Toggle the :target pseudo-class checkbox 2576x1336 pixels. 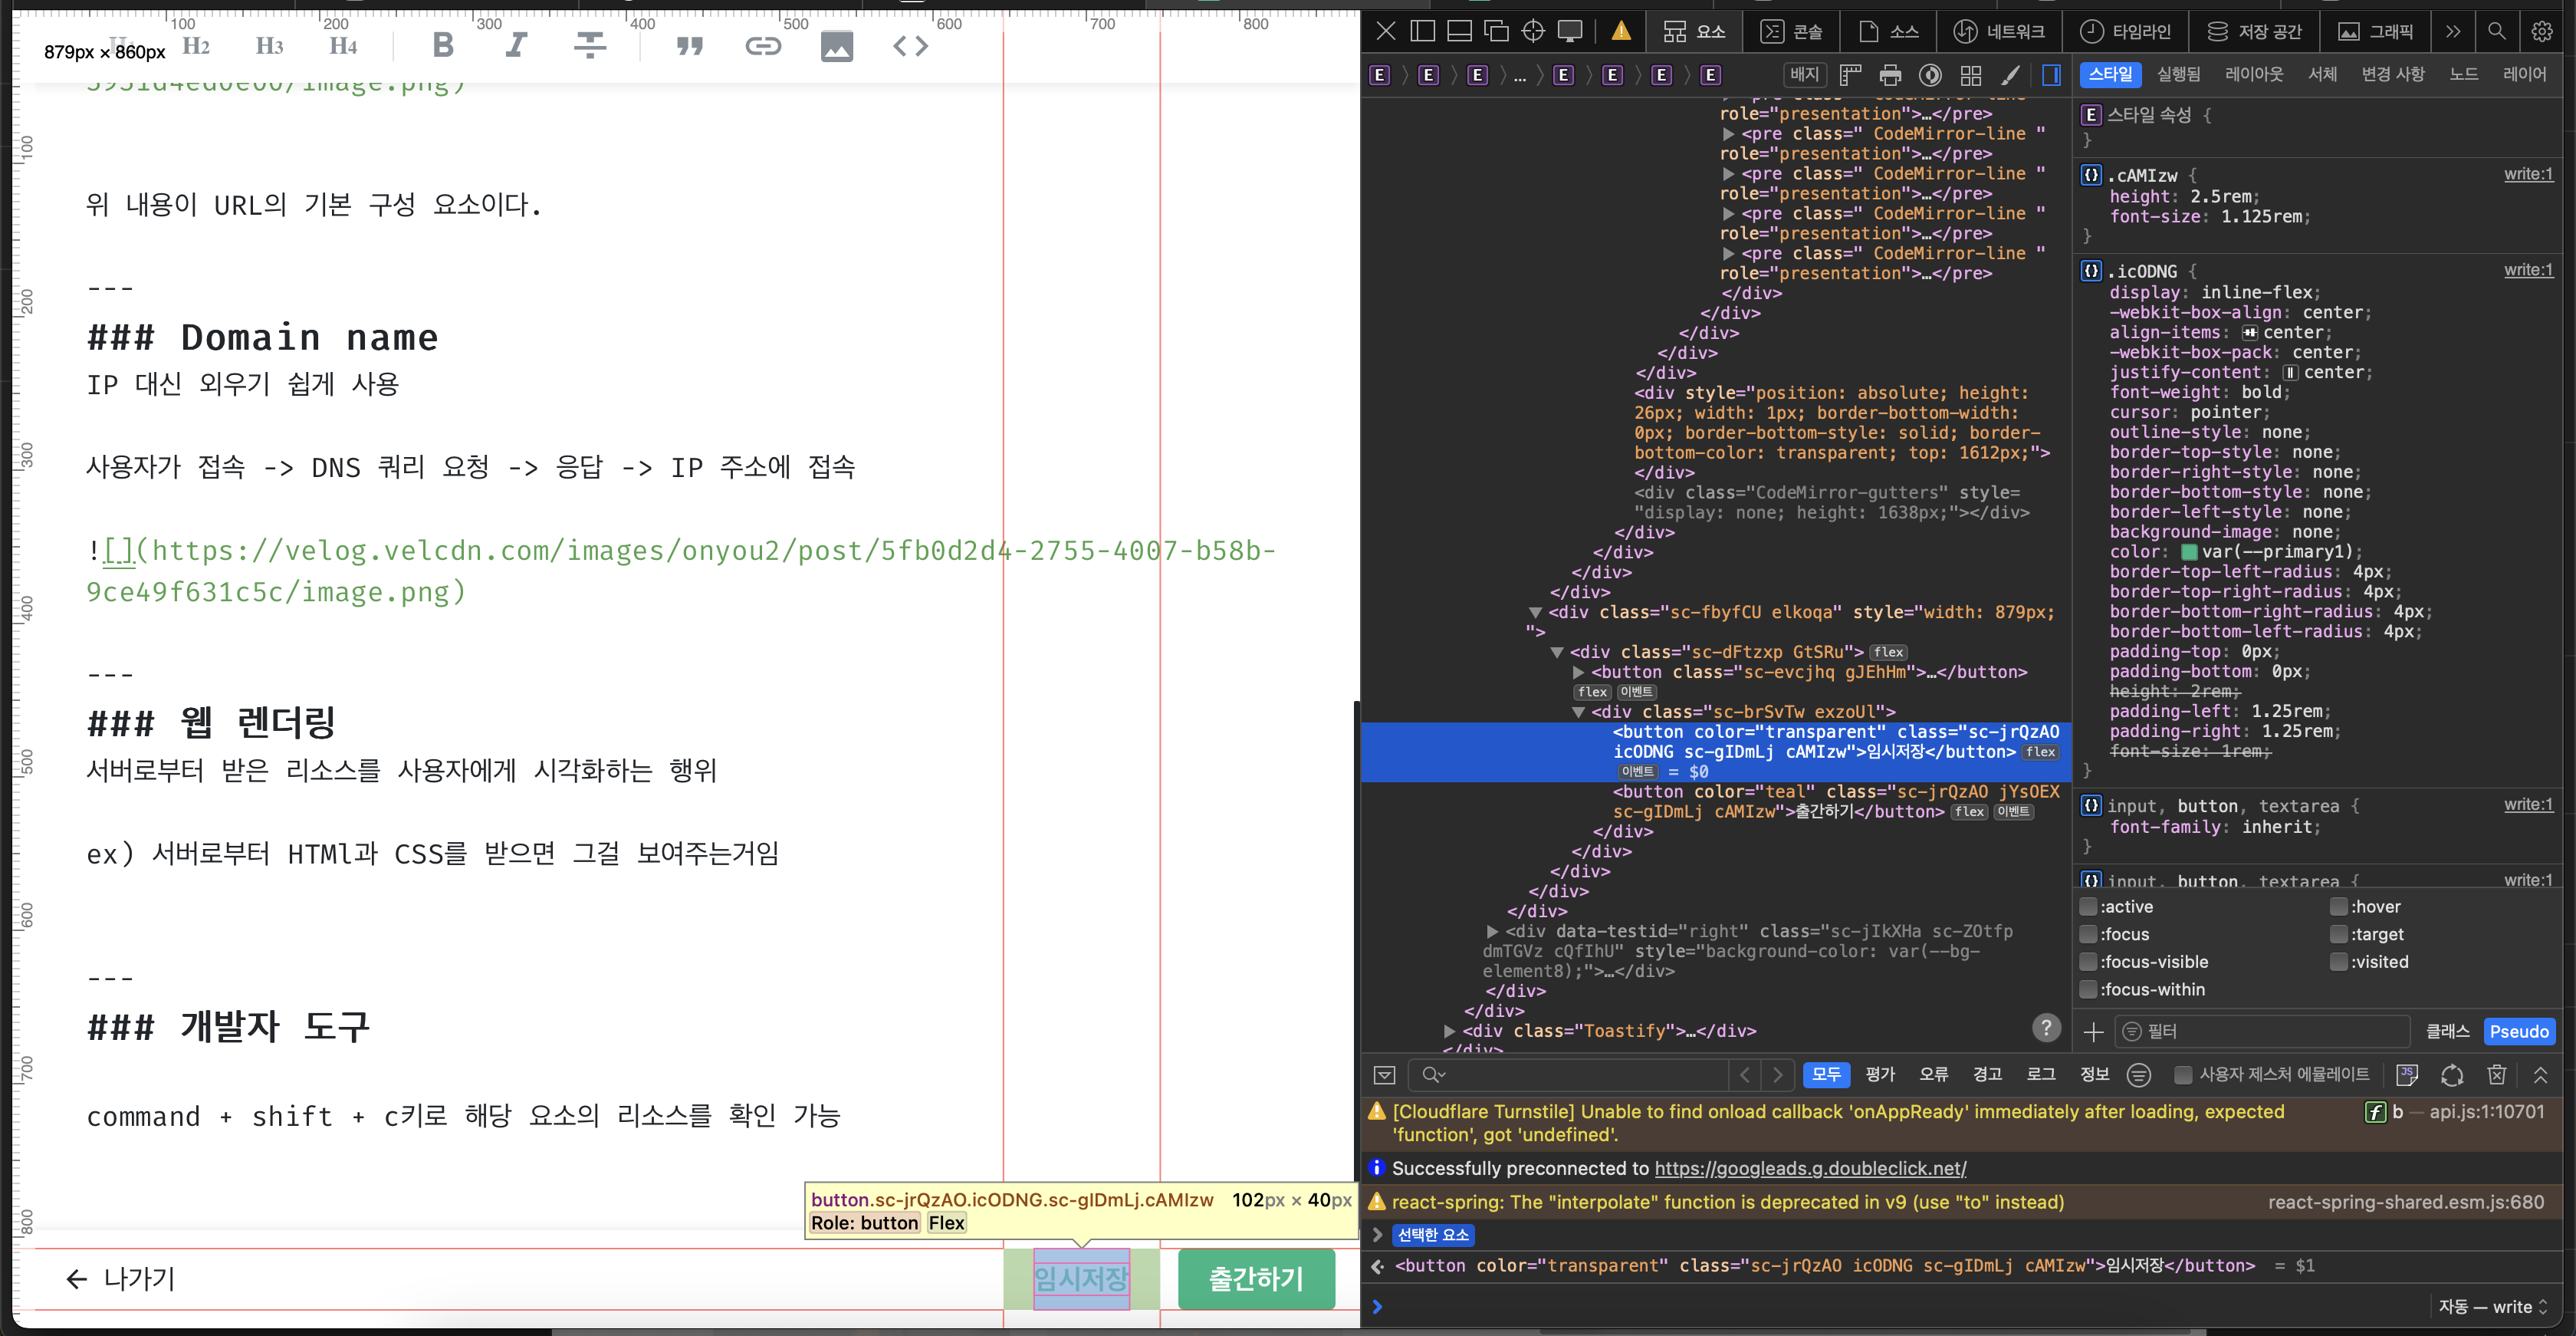pyautogui.click(x=2338, y=934)
